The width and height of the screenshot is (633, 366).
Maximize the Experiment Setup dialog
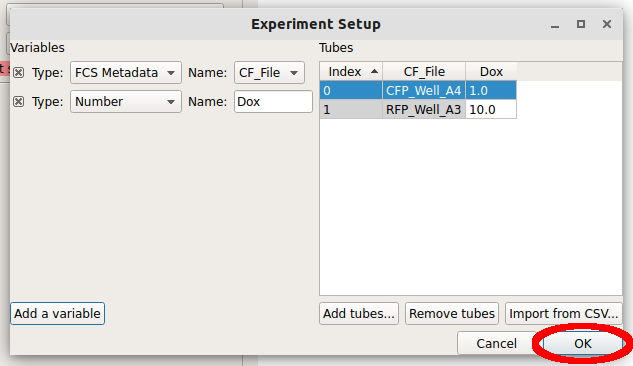click(581, 24)
